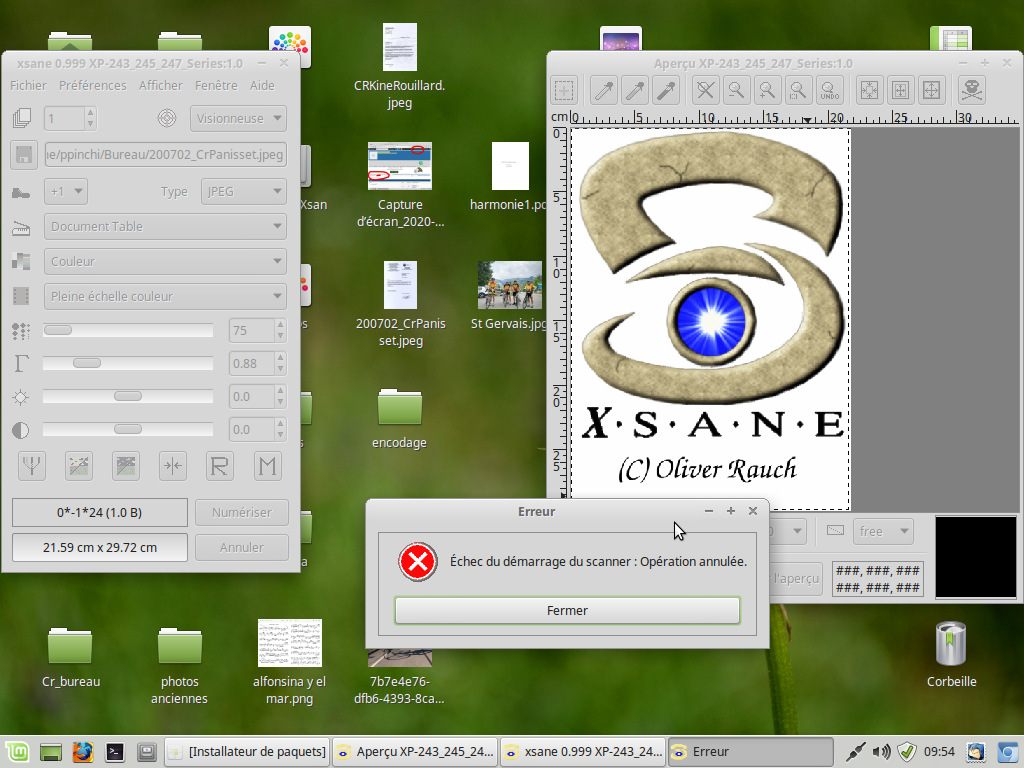Toggle the RGB default fork button
Image resolution: width=1024 pixels, height=768 pixels.
(x=32, y=465)
